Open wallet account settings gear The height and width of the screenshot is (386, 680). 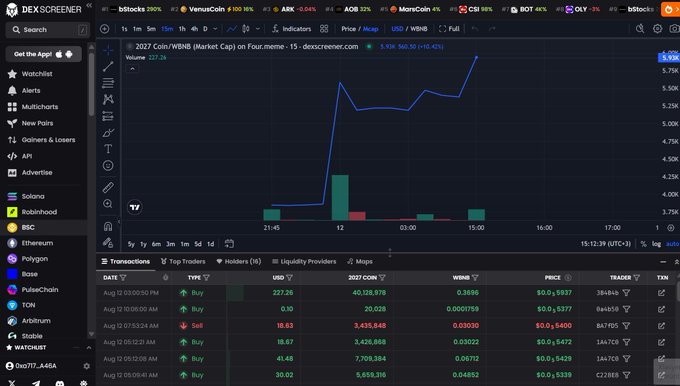[86, 366]
